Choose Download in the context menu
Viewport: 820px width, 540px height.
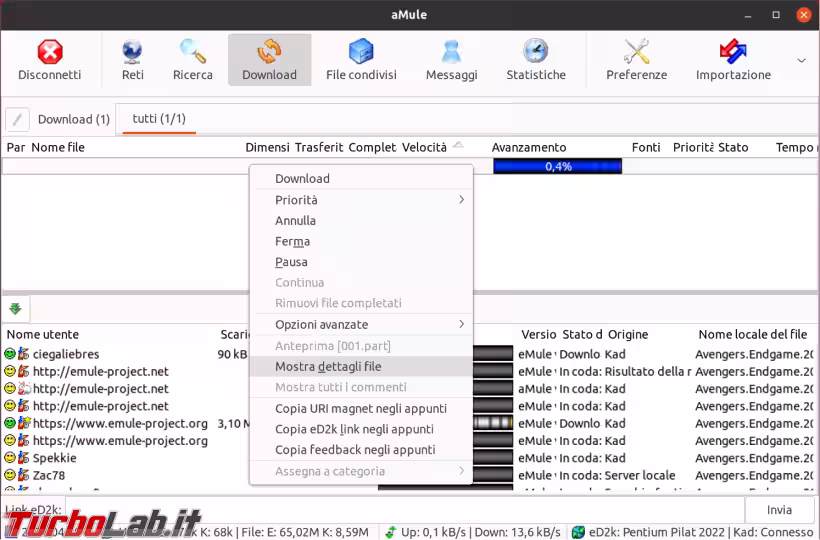(361, 179)
